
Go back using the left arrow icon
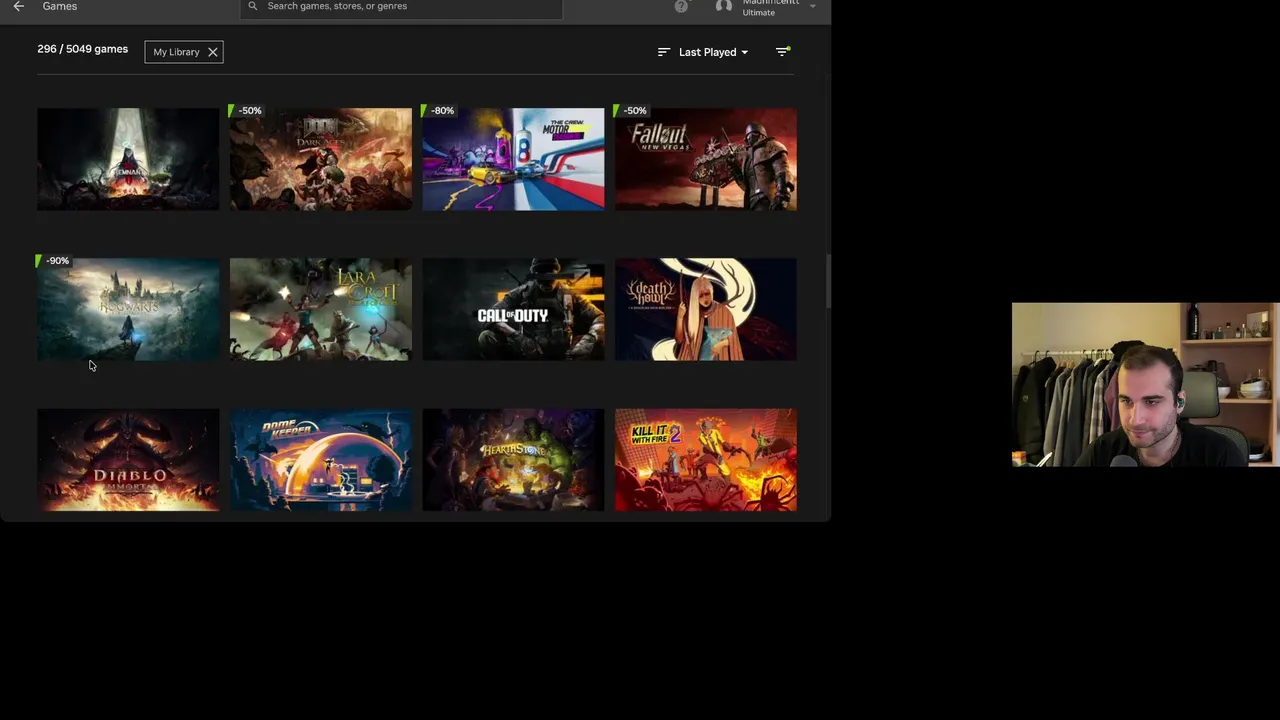(18, 6)
